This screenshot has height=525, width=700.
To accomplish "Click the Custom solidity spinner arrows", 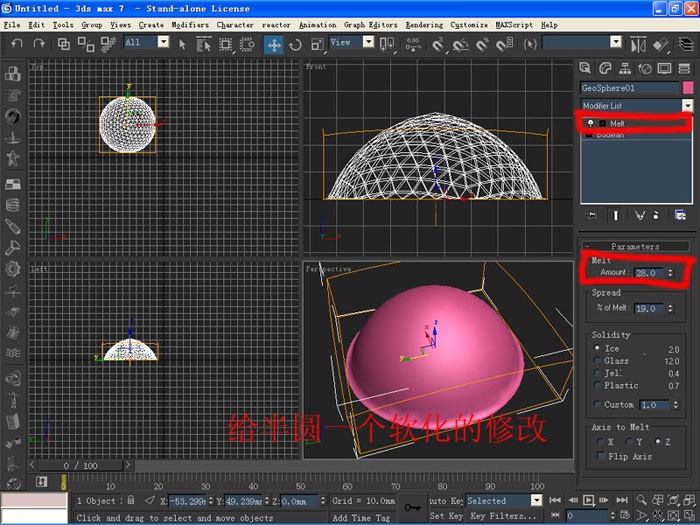I will point(675,405).
